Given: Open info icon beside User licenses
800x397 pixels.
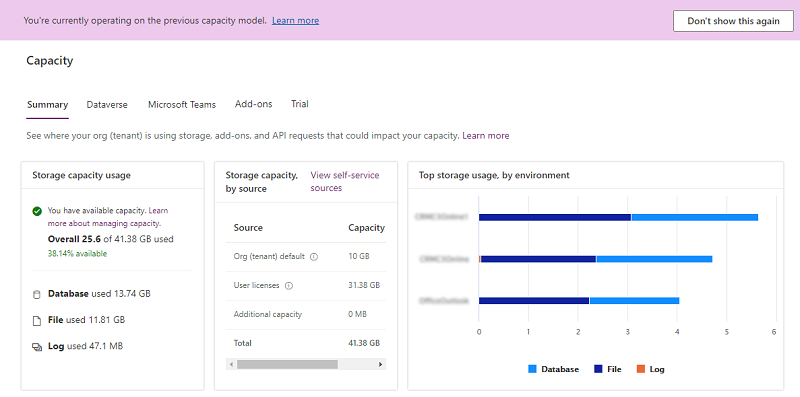Looking at the screenshot, I should [x=289, y=286].
